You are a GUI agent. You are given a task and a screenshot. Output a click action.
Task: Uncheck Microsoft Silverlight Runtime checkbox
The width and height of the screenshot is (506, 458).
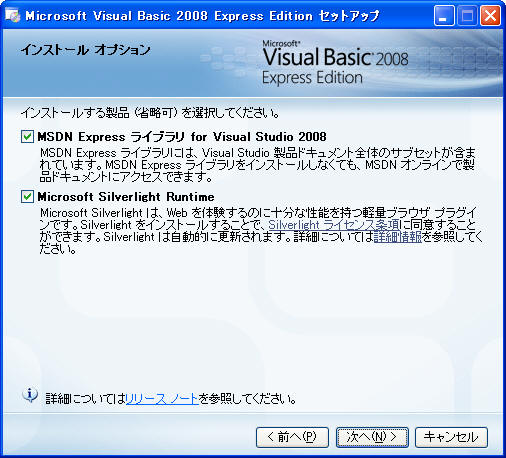tap(27, 196)
